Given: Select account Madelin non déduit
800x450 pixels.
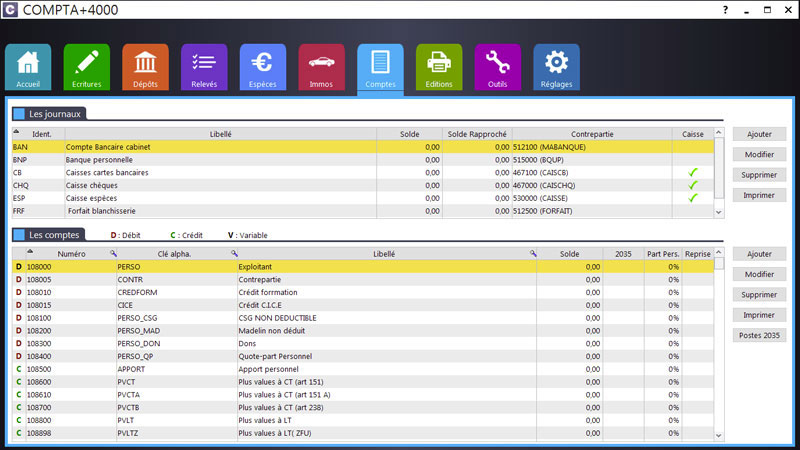Looking at the screenshot, I should [x=363, y=331].
